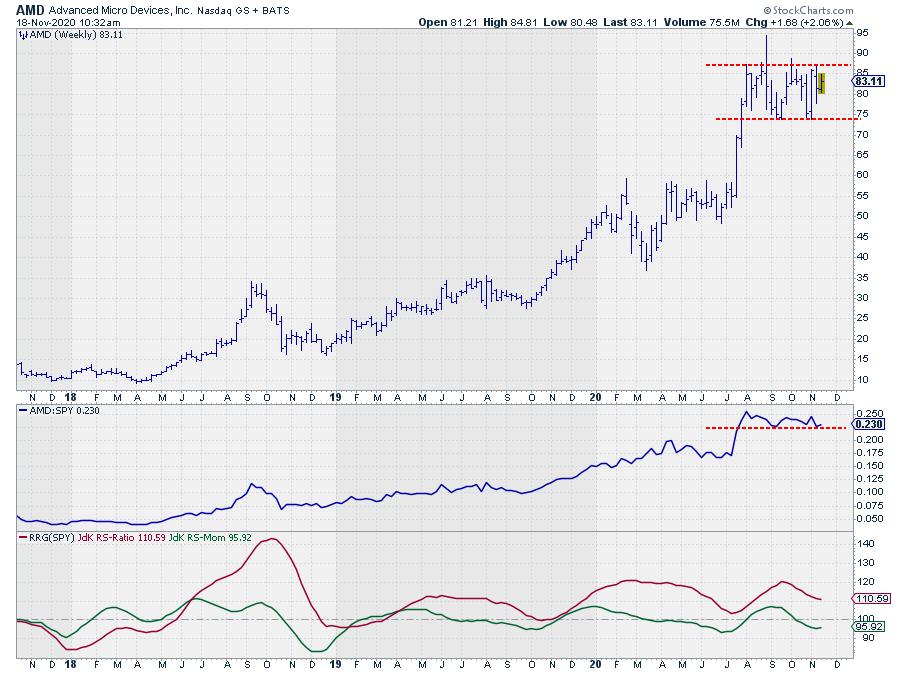Screen dimensions: 900x673
Task: Click the AMD (Weekly) legend marker
Action: click(23, 34)
